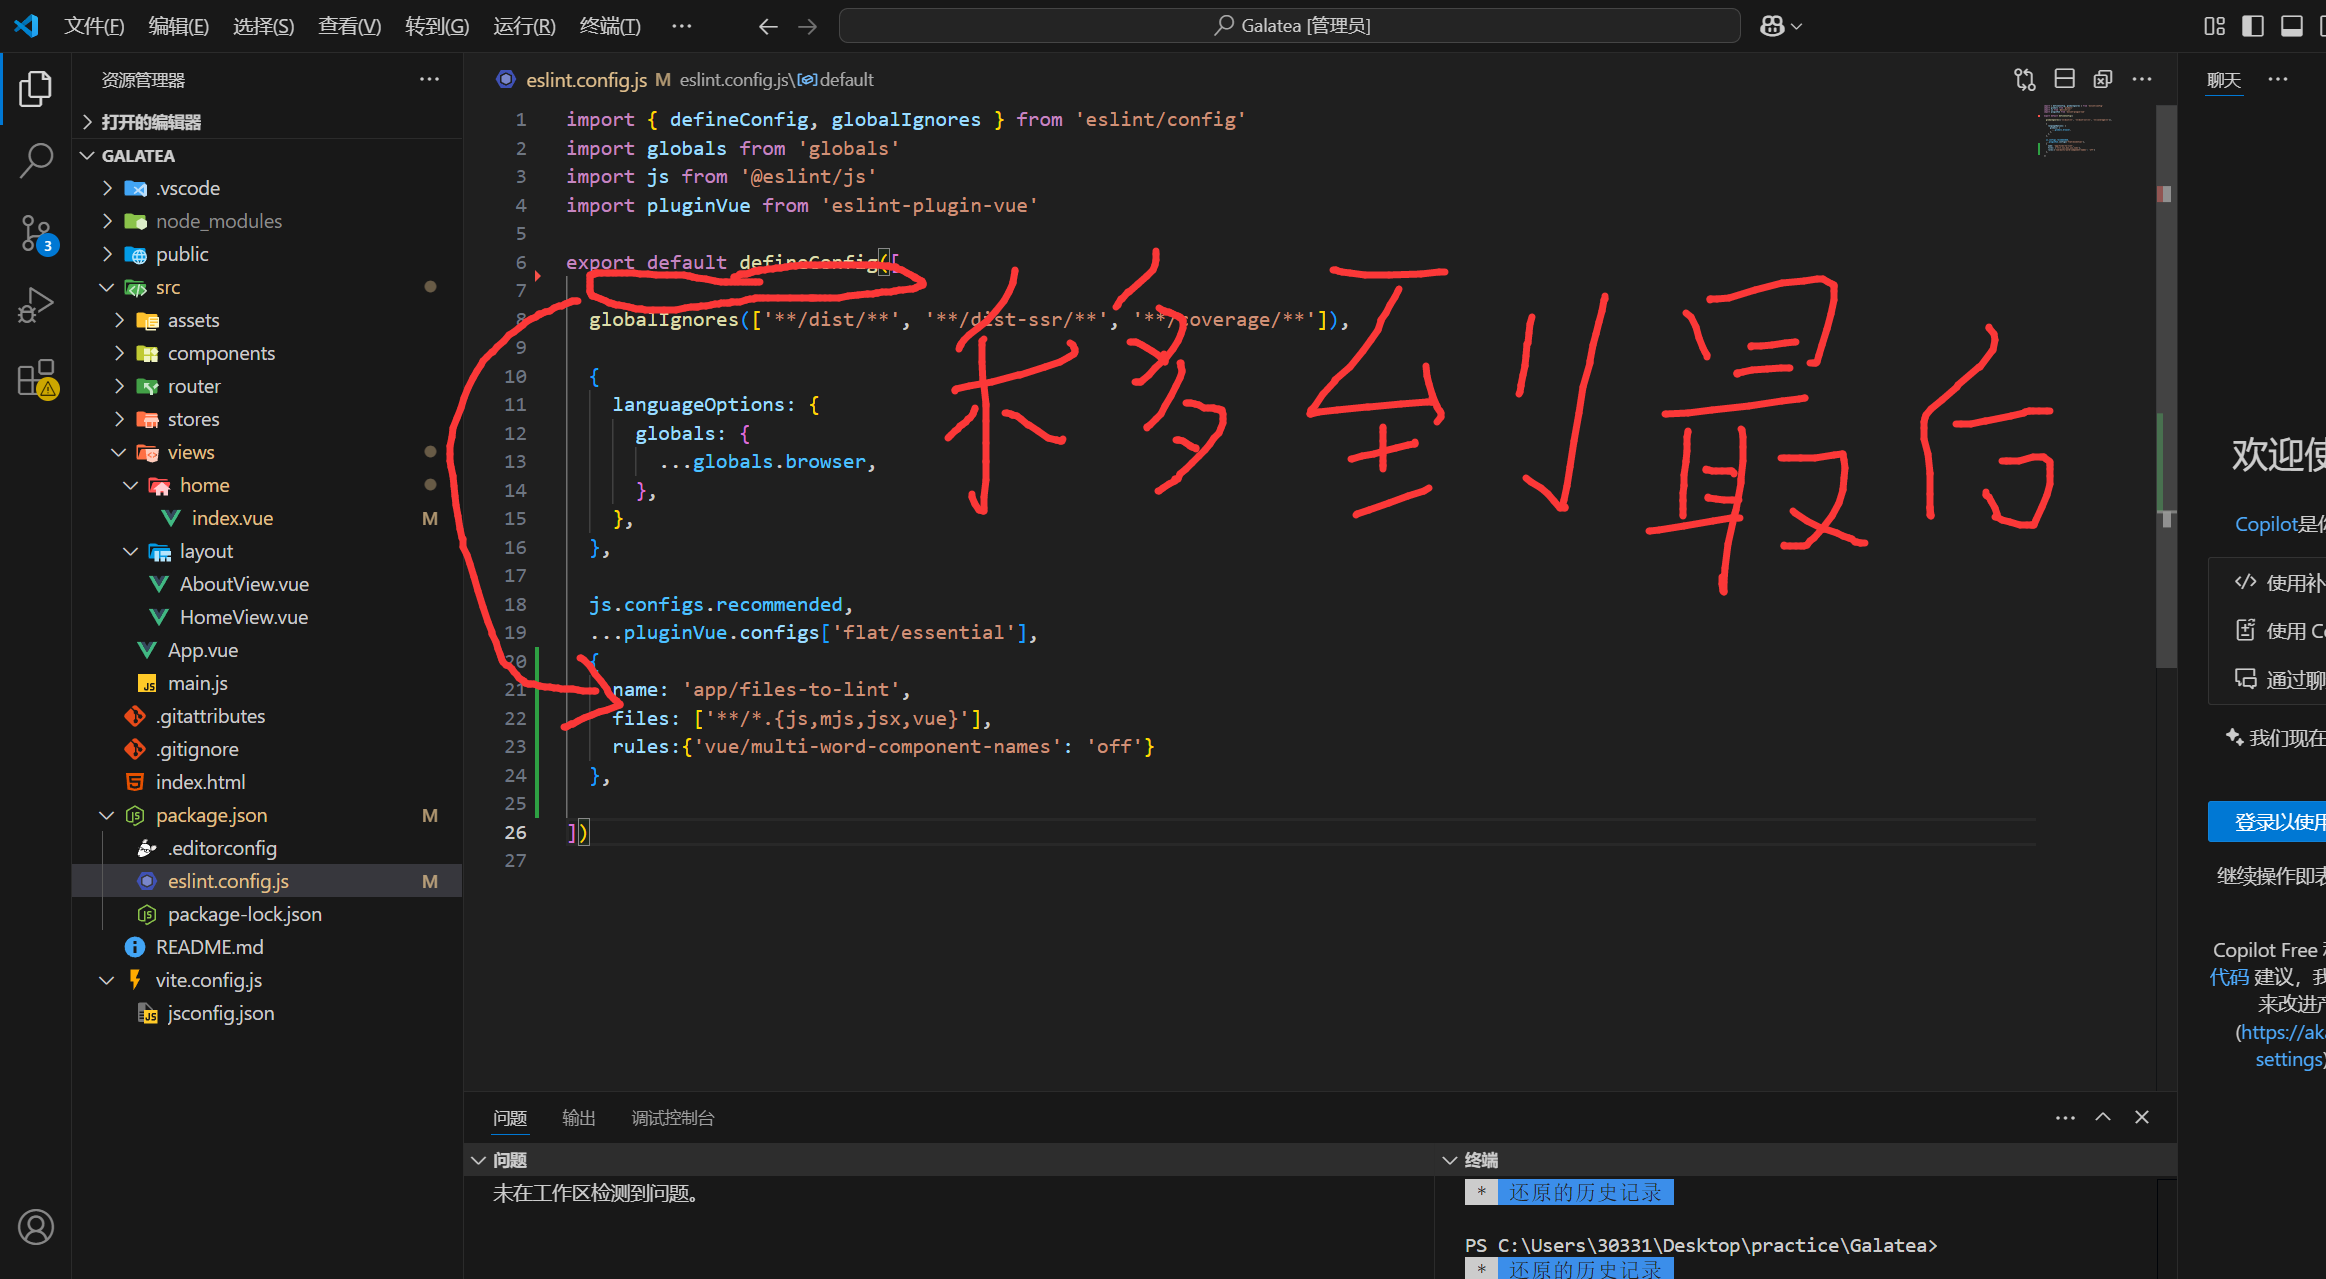Click the Galatea command center search box
2326x1279 pixels.
pyautogui.click(x=1290, y=26)
